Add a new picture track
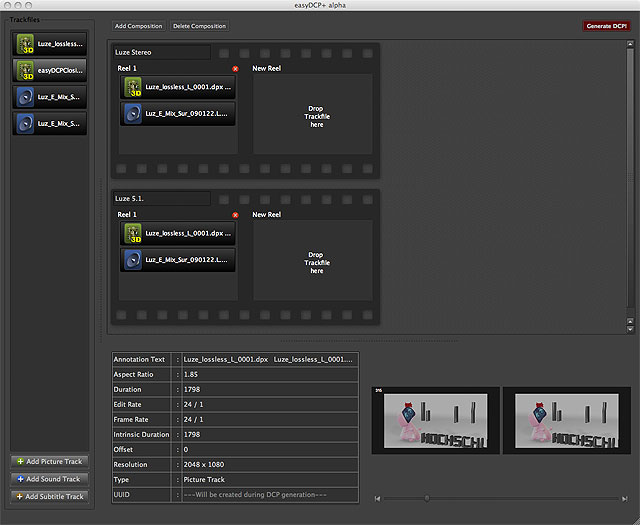The height and width of the screenshot is (525, 640). (x=49, y=461)
